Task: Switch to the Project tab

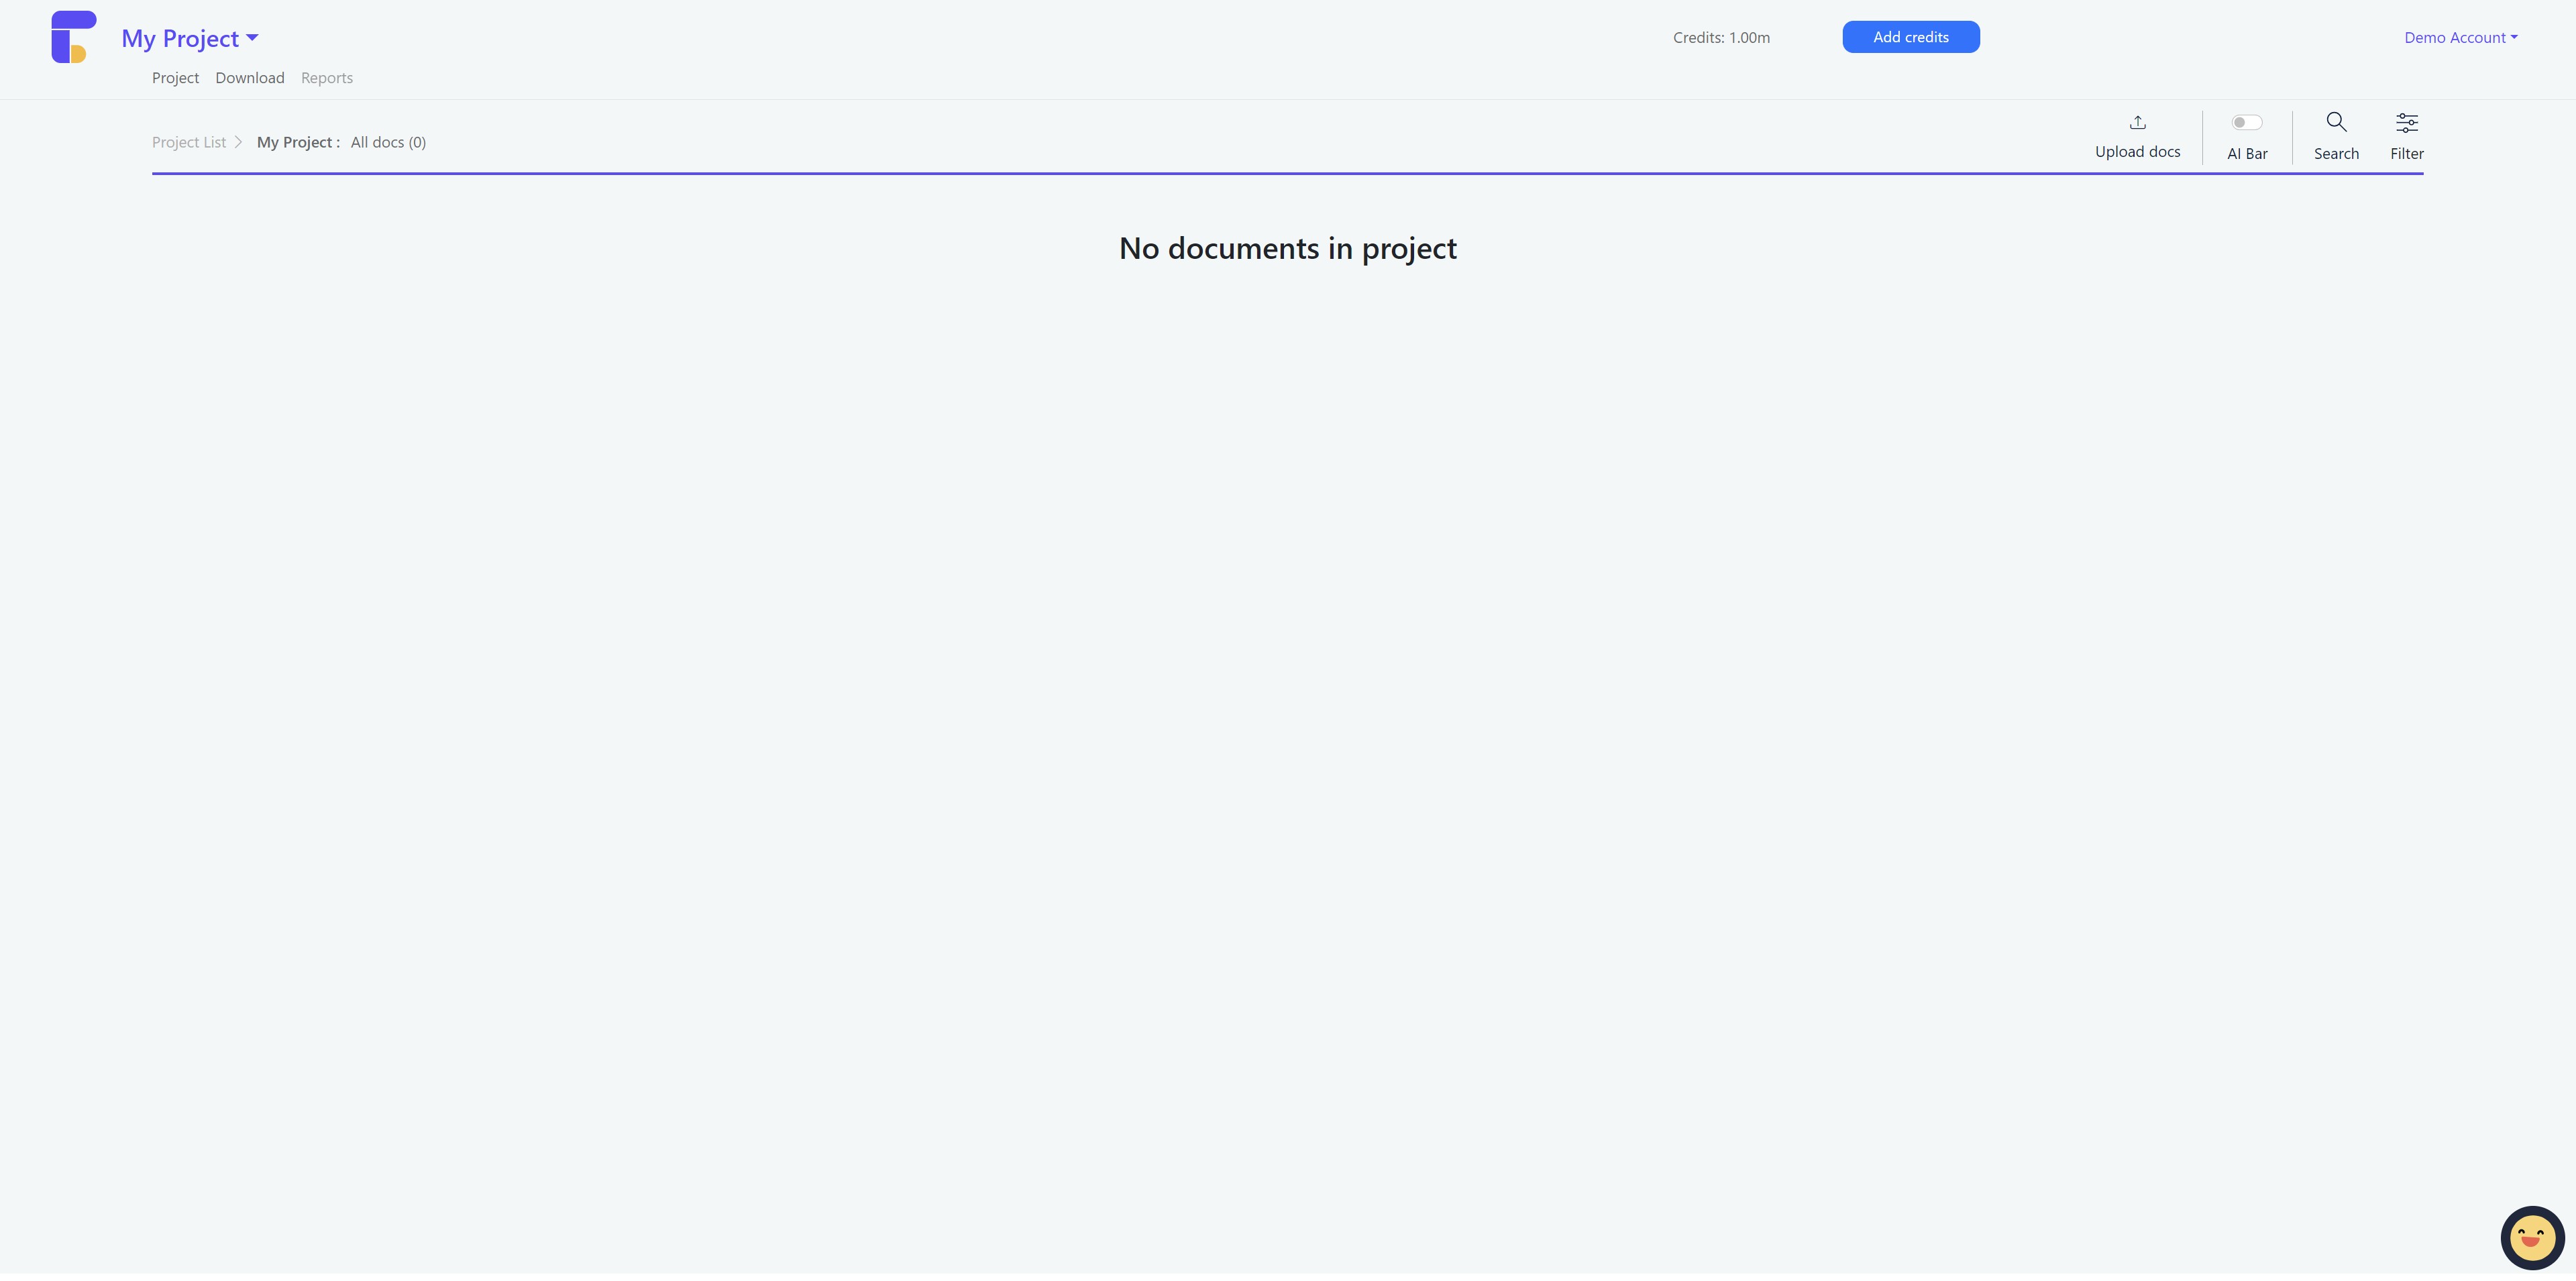Action: [175, 78]
